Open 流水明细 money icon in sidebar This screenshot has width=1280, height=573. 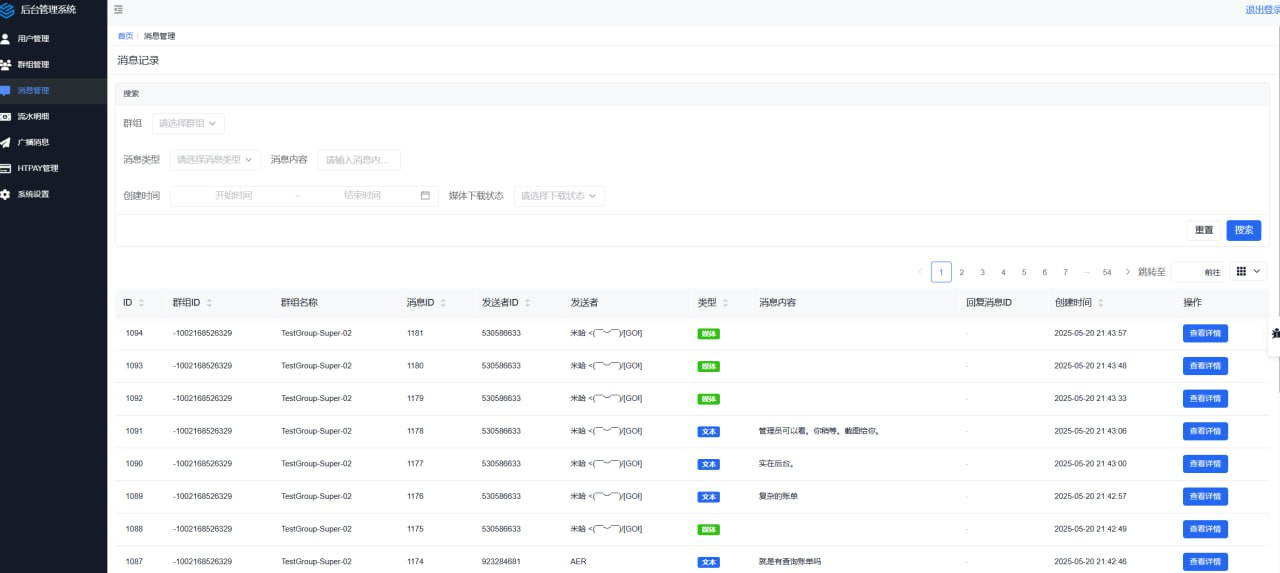[6, 116]
